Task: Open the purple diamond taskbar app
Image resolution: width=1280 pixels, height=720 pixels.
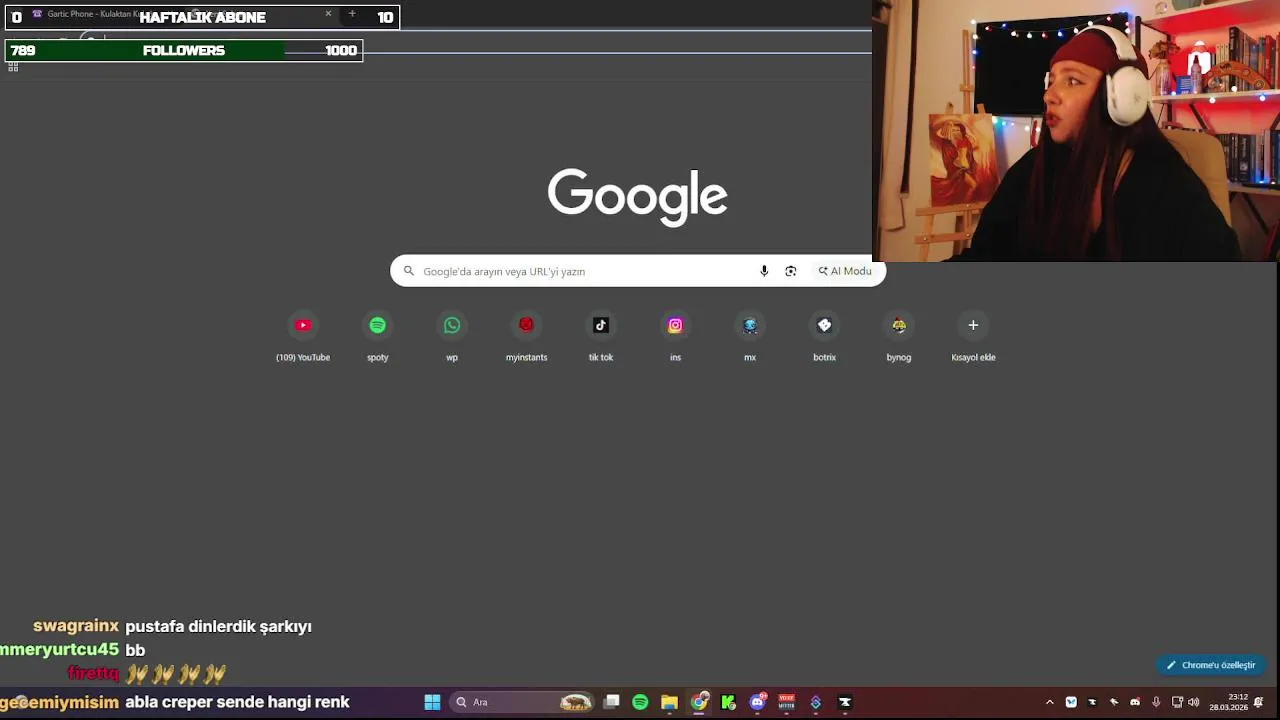Action: [815, 702]
